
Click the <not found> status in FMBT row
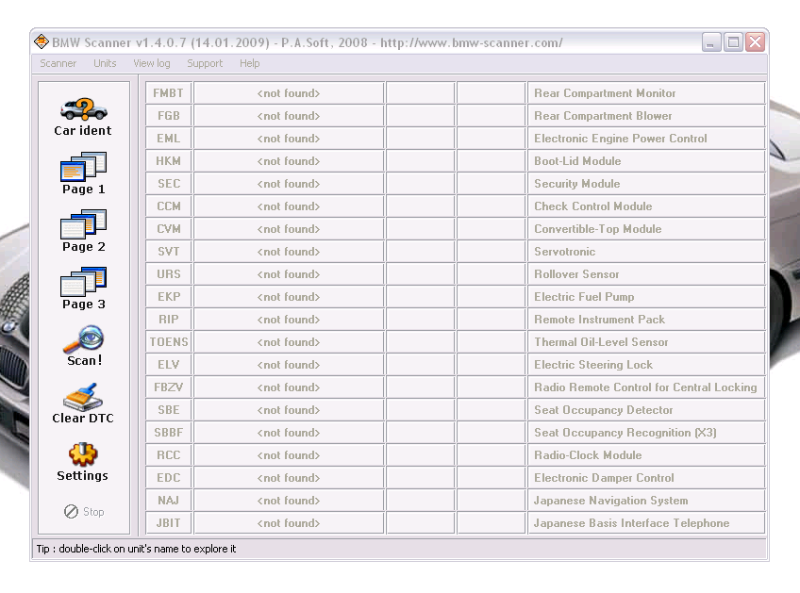(x=289, y=93)
